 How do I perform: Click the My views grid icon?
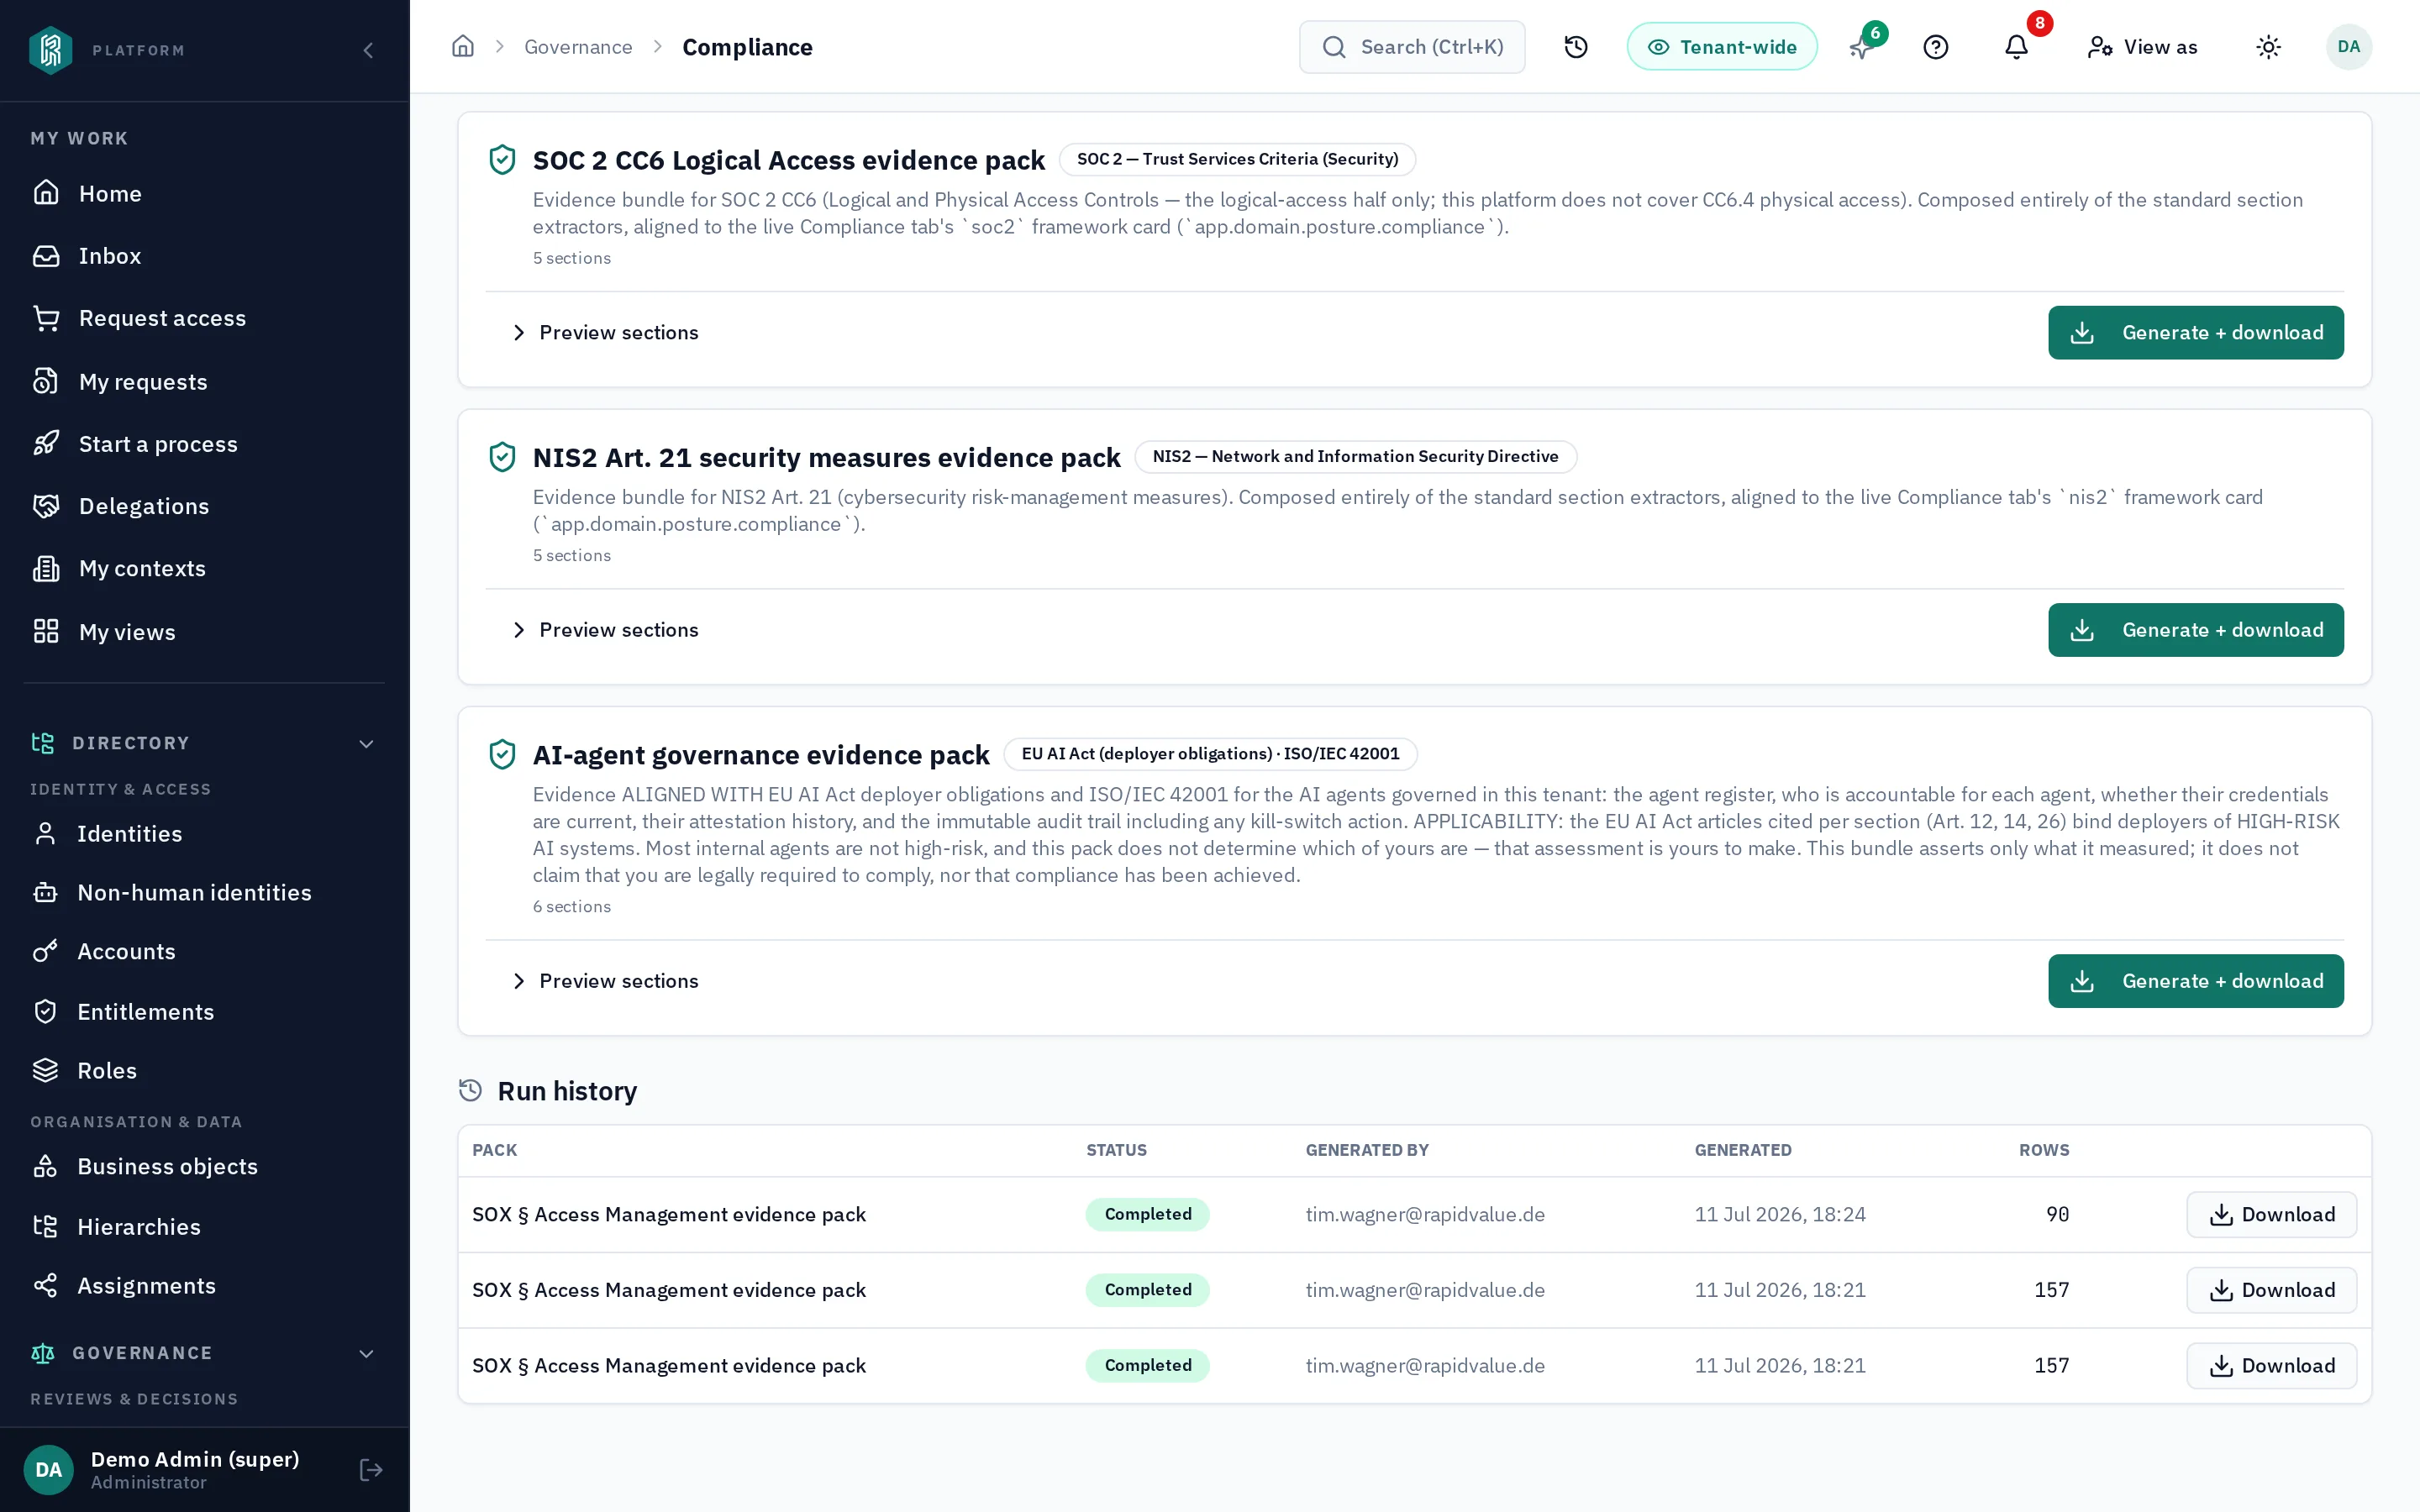pos(46,631)
